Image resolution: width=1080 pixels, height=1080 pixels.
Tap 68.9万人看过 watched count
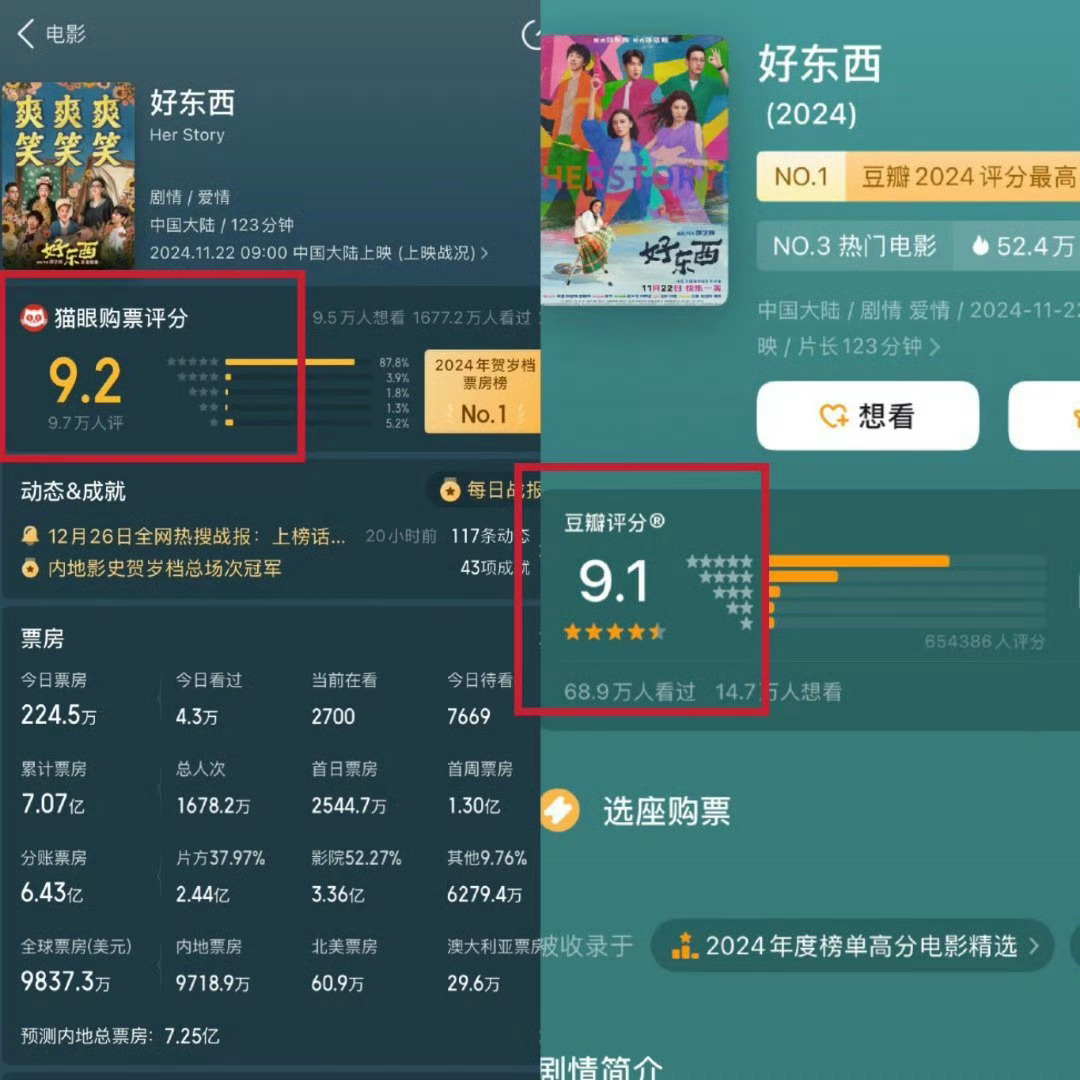pyautogui.click(x=630, y=692)
